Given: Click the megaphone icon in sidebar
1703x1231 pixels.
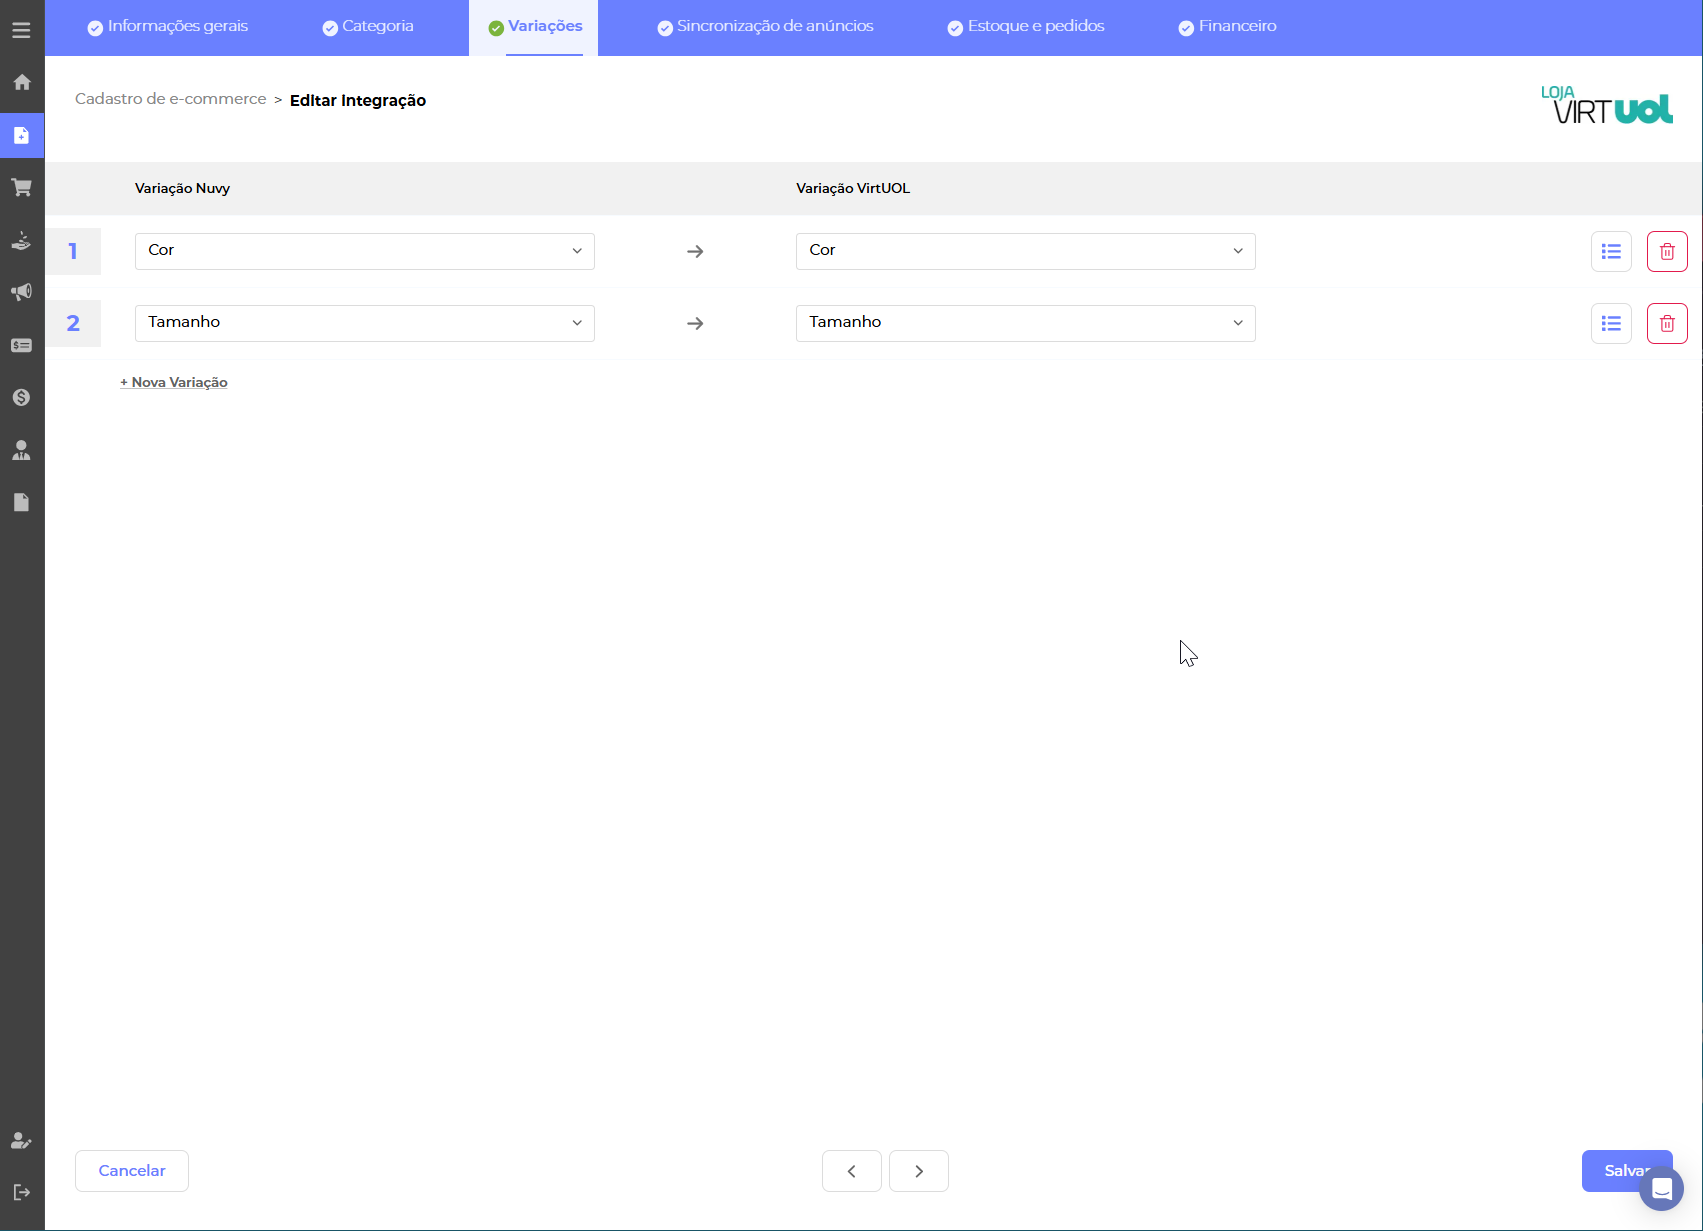Looking at the screenshot, I should (21, 292).
